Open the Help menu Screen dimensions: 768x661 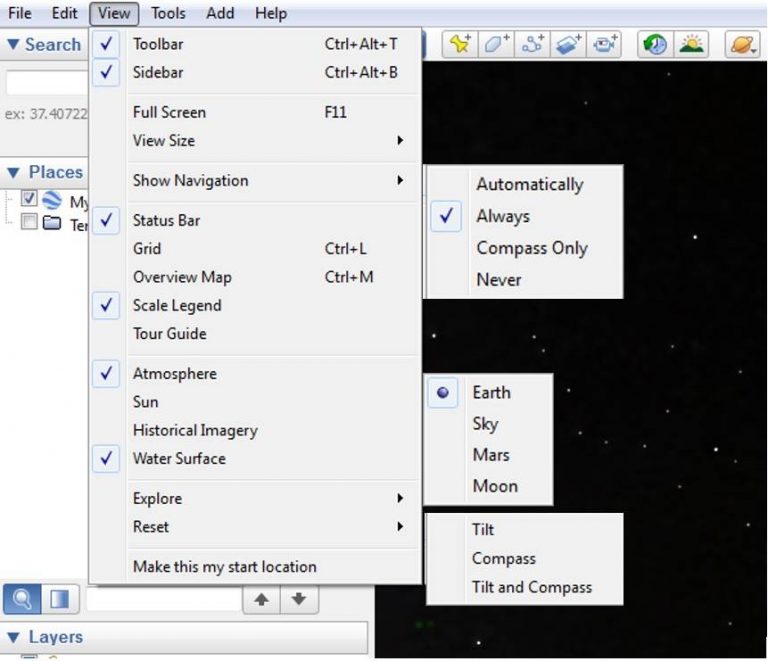pos(271,13)
